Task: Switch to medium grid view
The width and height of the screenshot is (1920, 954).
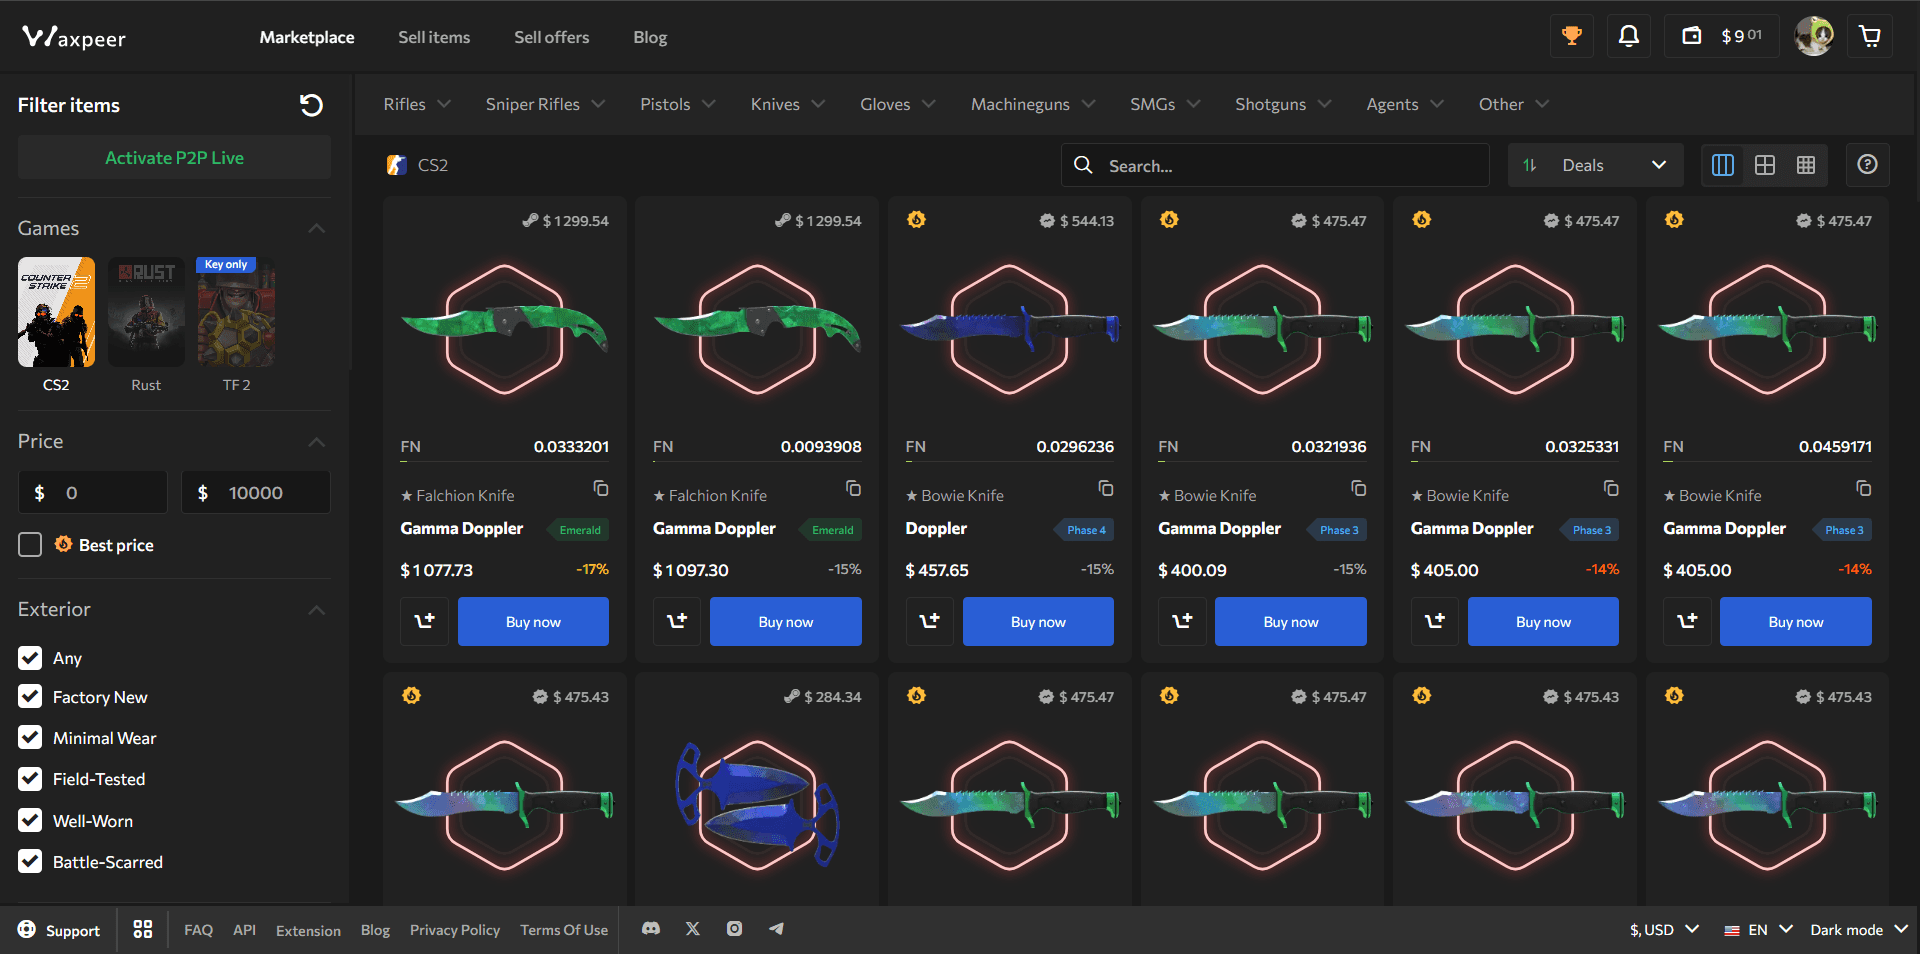Action: click(x=1765, y=165)
